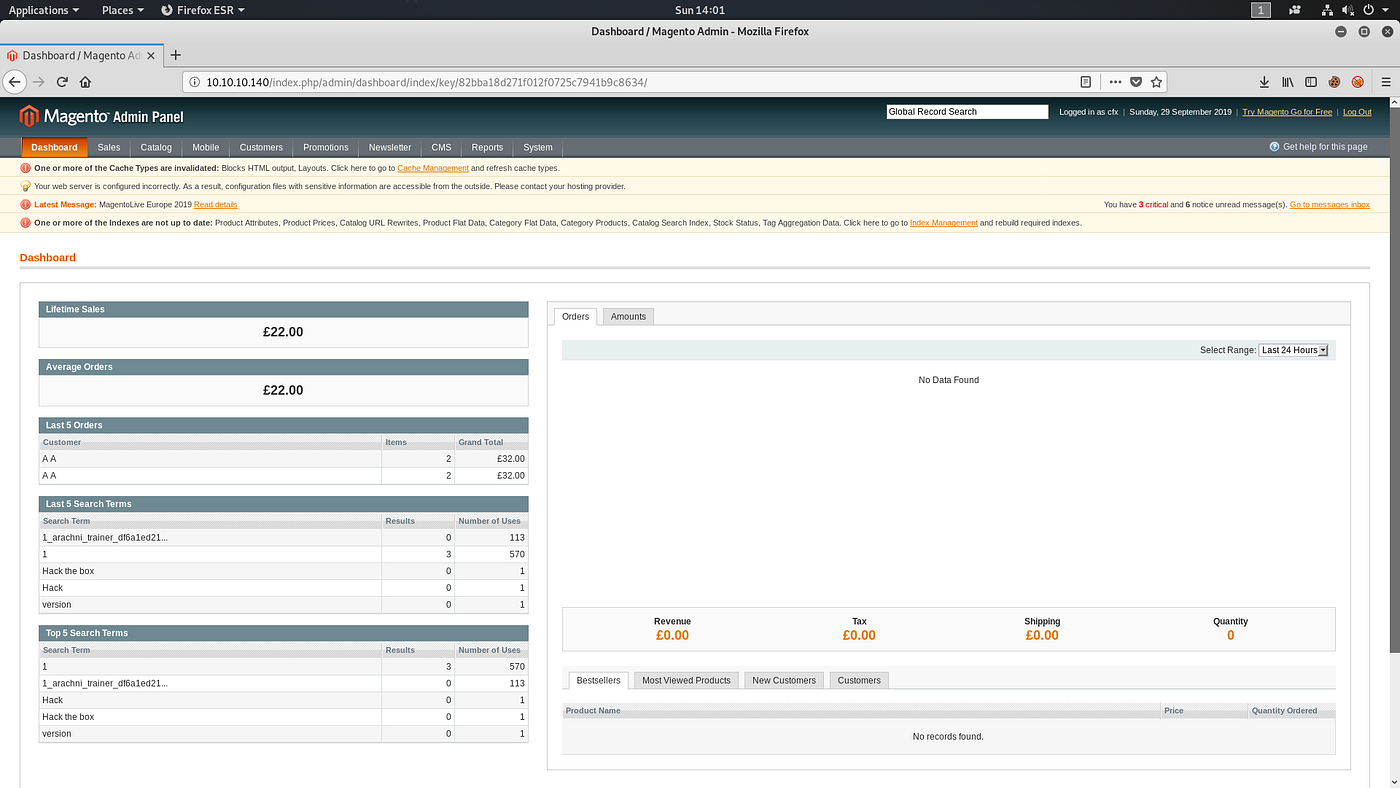Click the Log Out link
1400x788 pixels.
[1357, 112]
